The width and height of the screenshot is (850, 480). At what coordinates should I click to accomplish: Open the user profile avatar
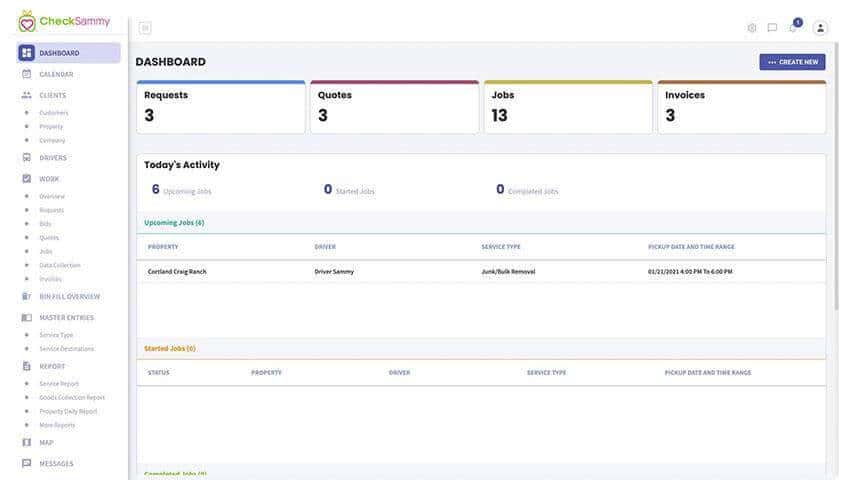pos(820,28)
